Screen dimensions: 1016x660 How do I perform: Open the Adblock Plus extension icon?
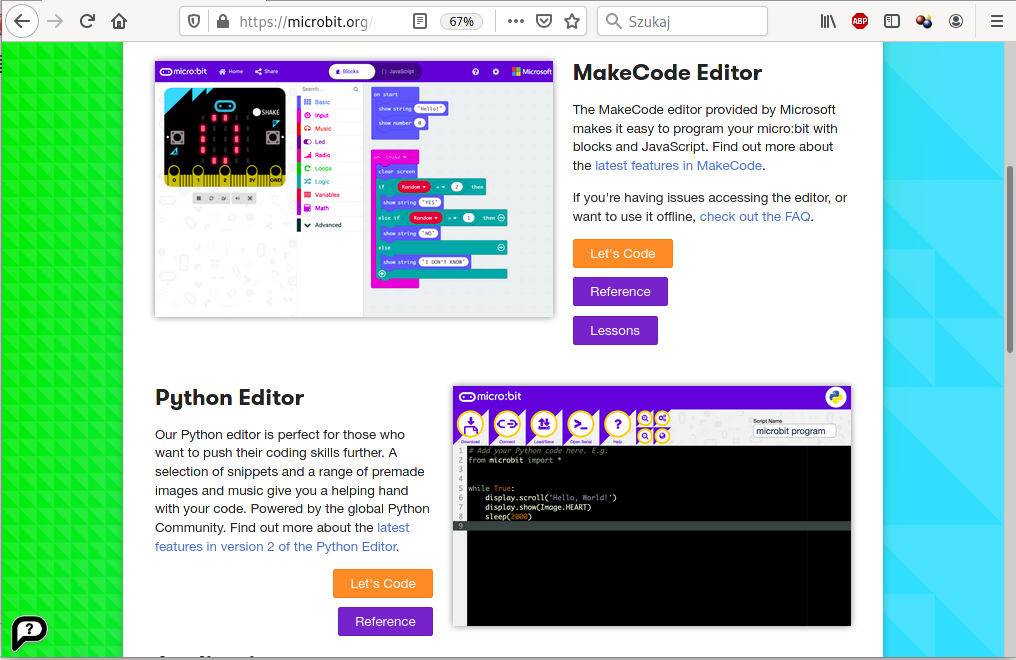coord(860,21)
